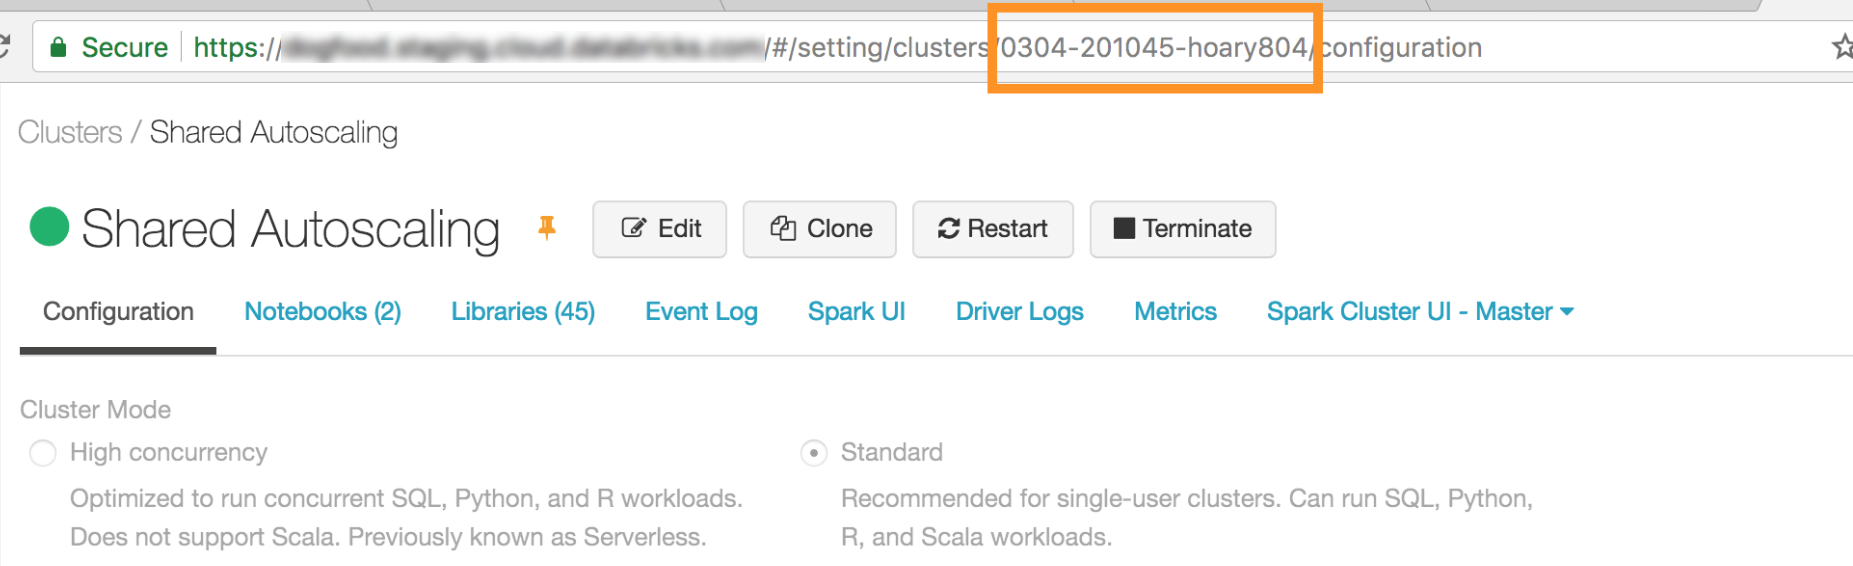
Task: Click the green cluster running status indicator
Action: (x=49, y=227)
